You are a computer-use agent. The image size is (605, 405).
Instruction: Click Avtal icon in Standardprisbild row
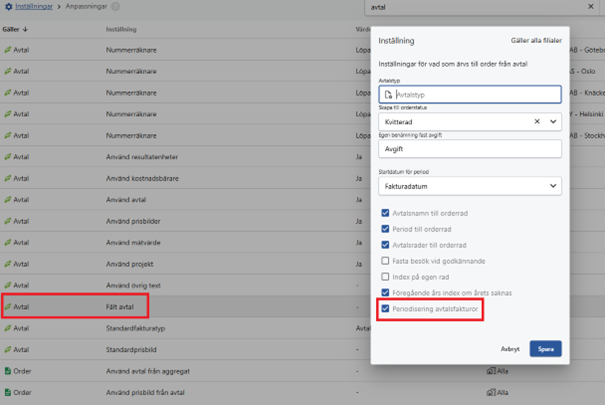(x=8, y=349)
